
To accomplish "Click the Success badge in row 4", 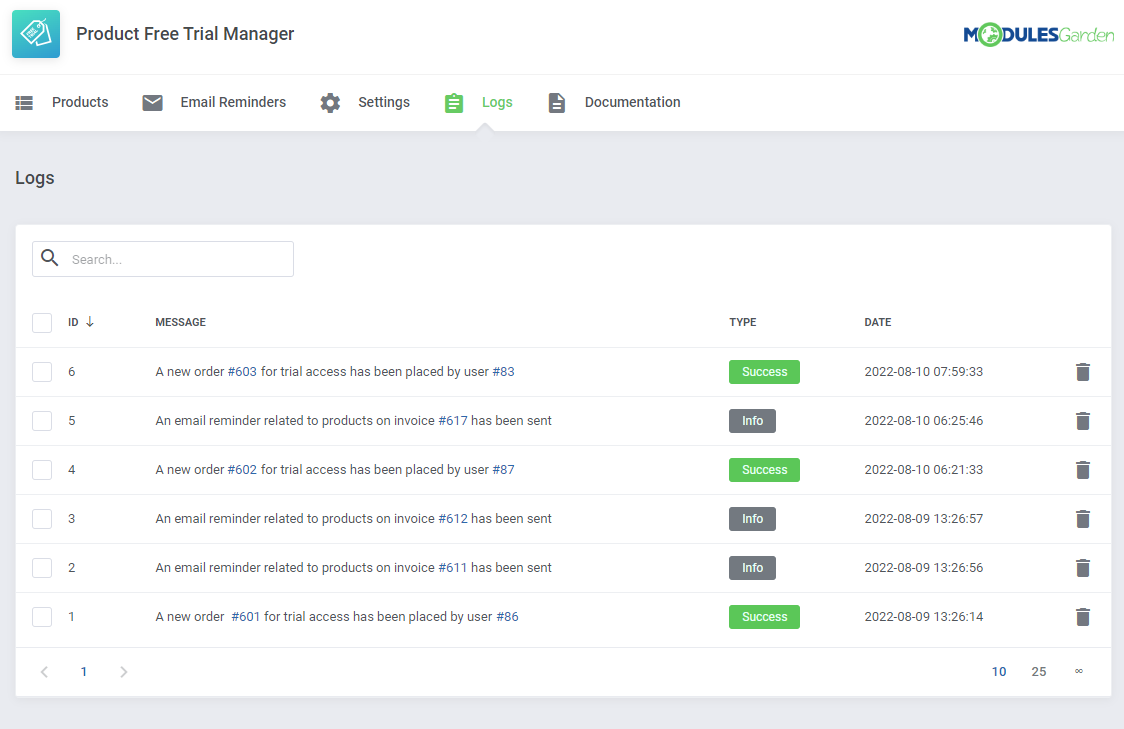I will (x=764, y=470).
